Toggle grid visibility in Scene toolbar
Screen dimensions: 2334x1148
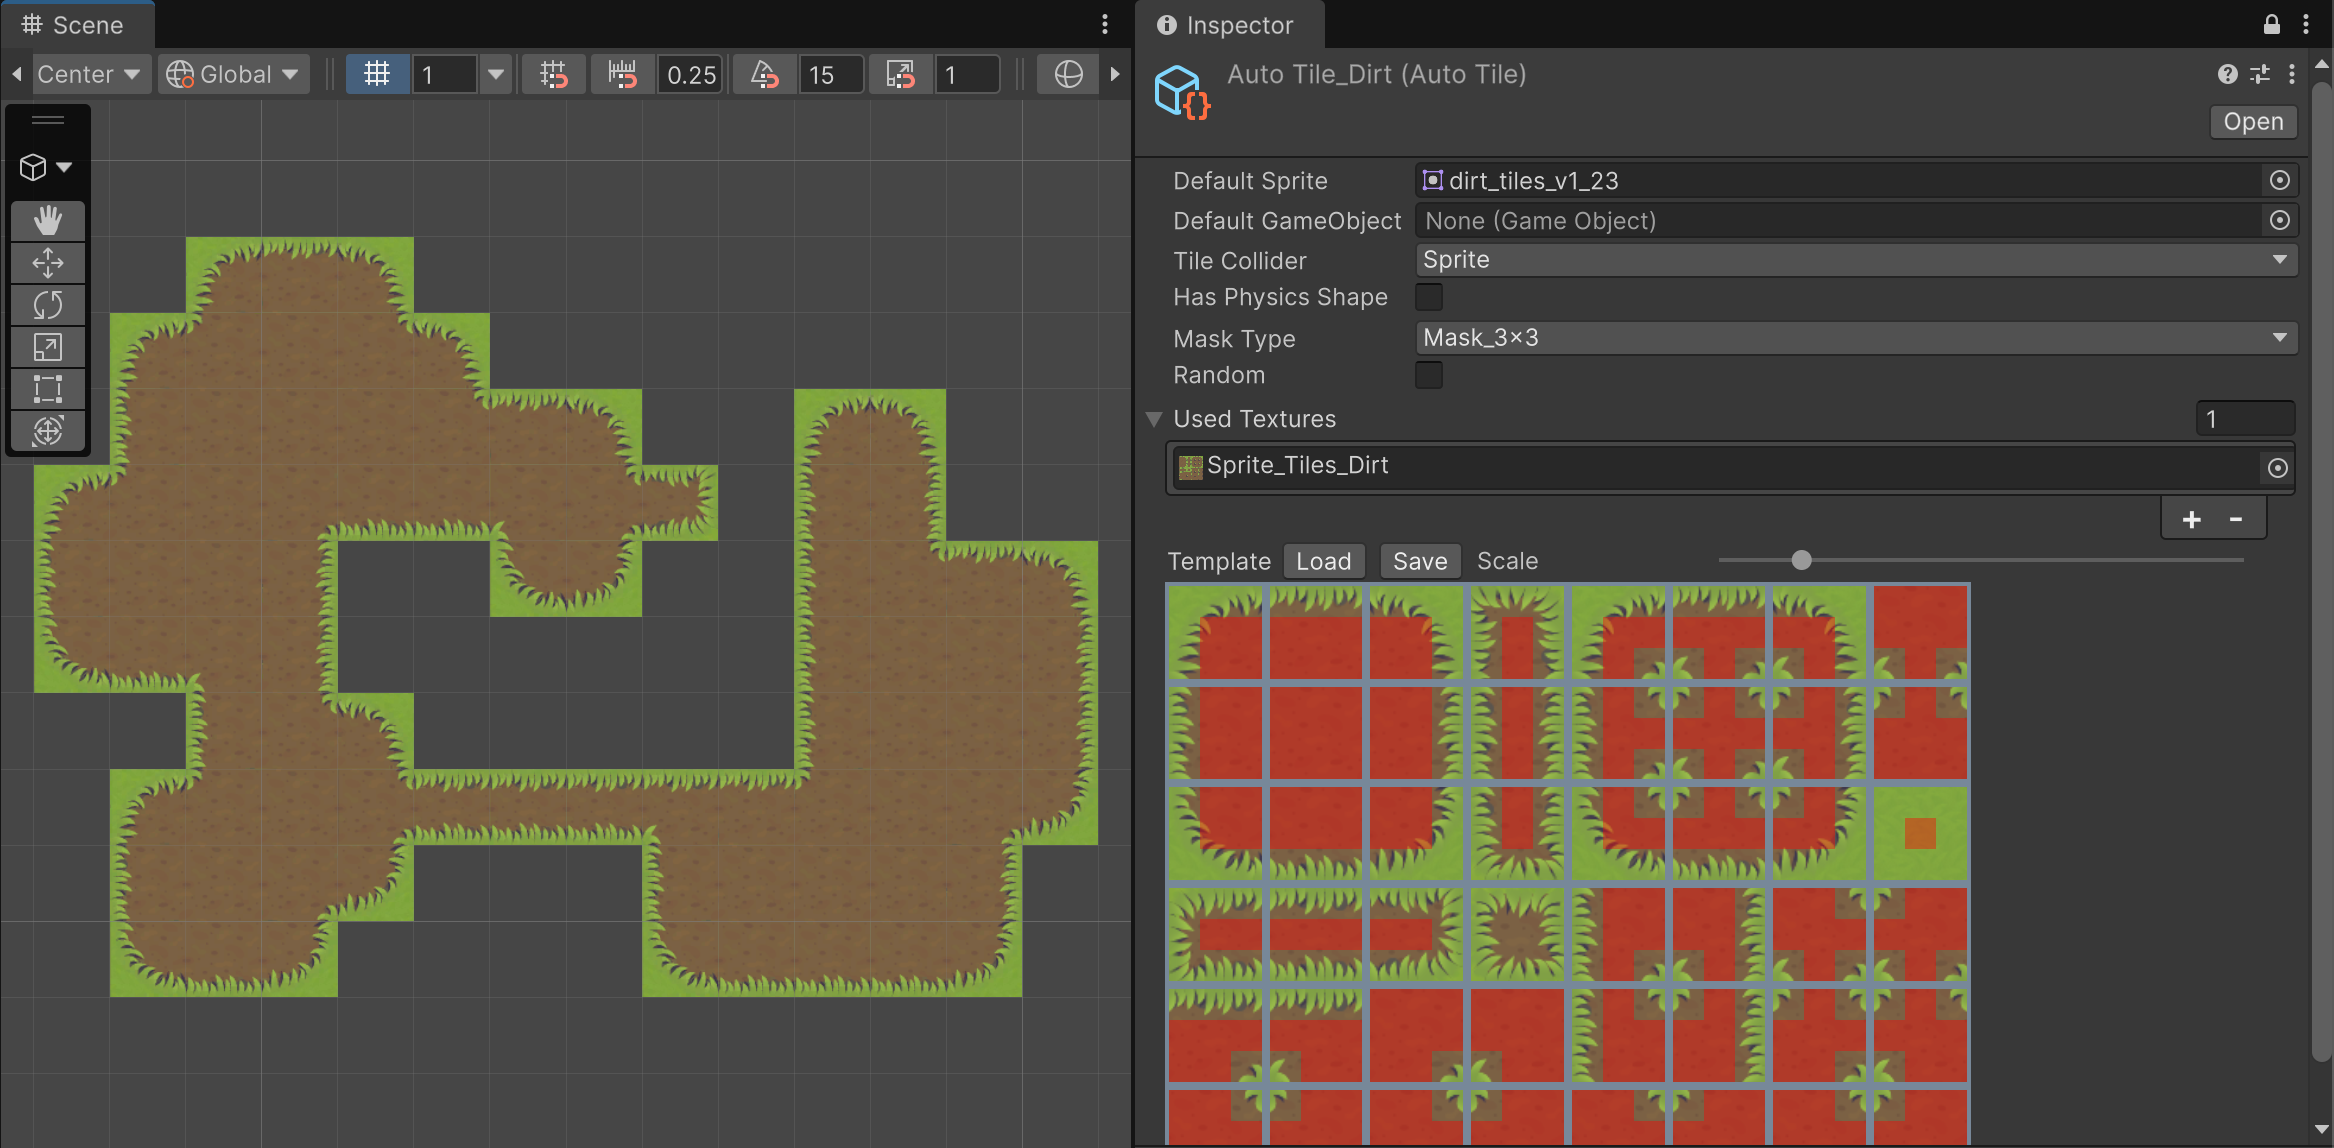point(377,74)
